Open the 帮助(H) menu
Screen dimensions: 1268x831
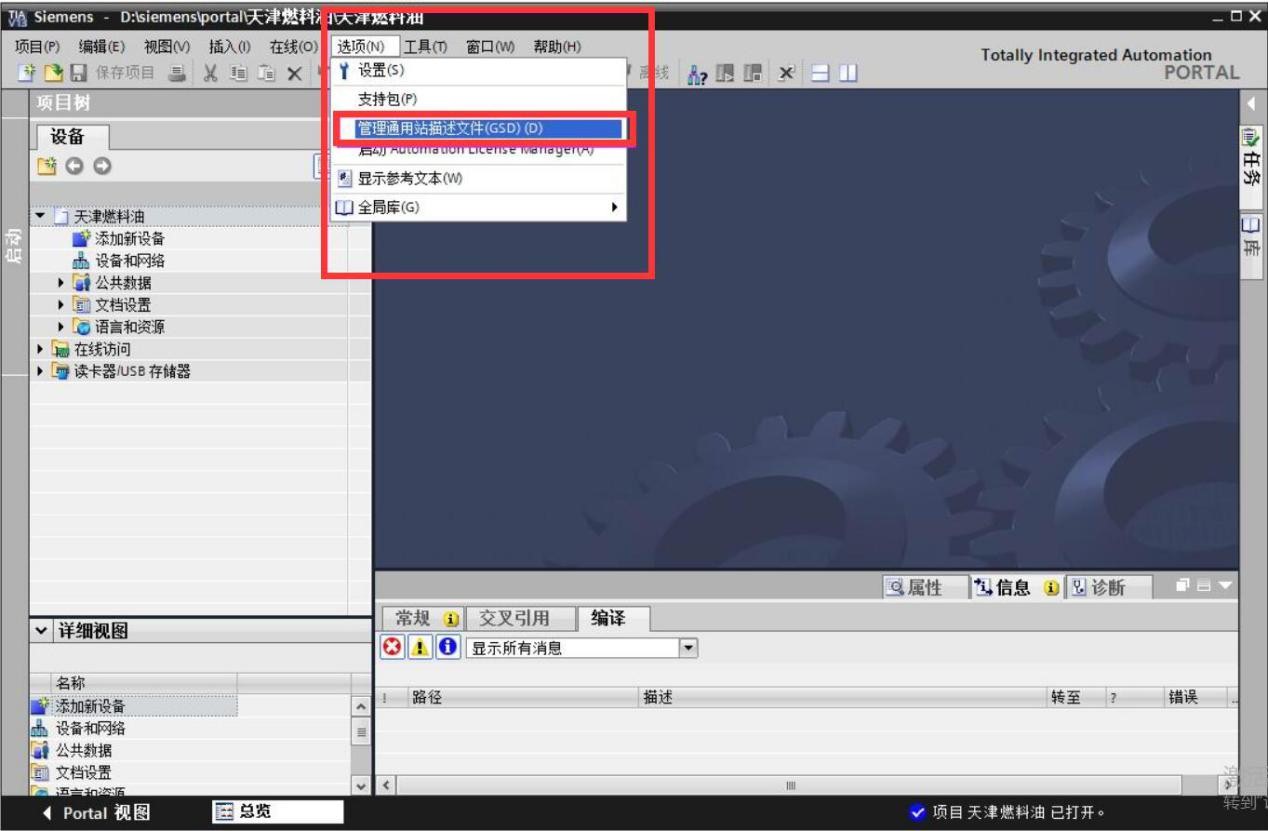coord(557,47)
